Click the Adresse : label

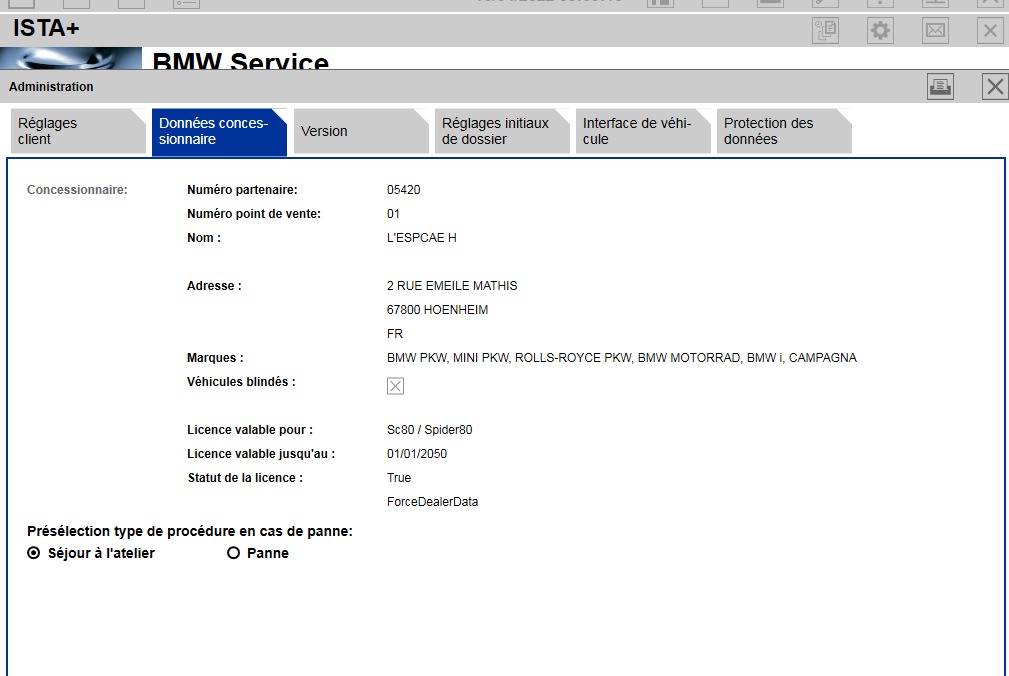[214, 286]
